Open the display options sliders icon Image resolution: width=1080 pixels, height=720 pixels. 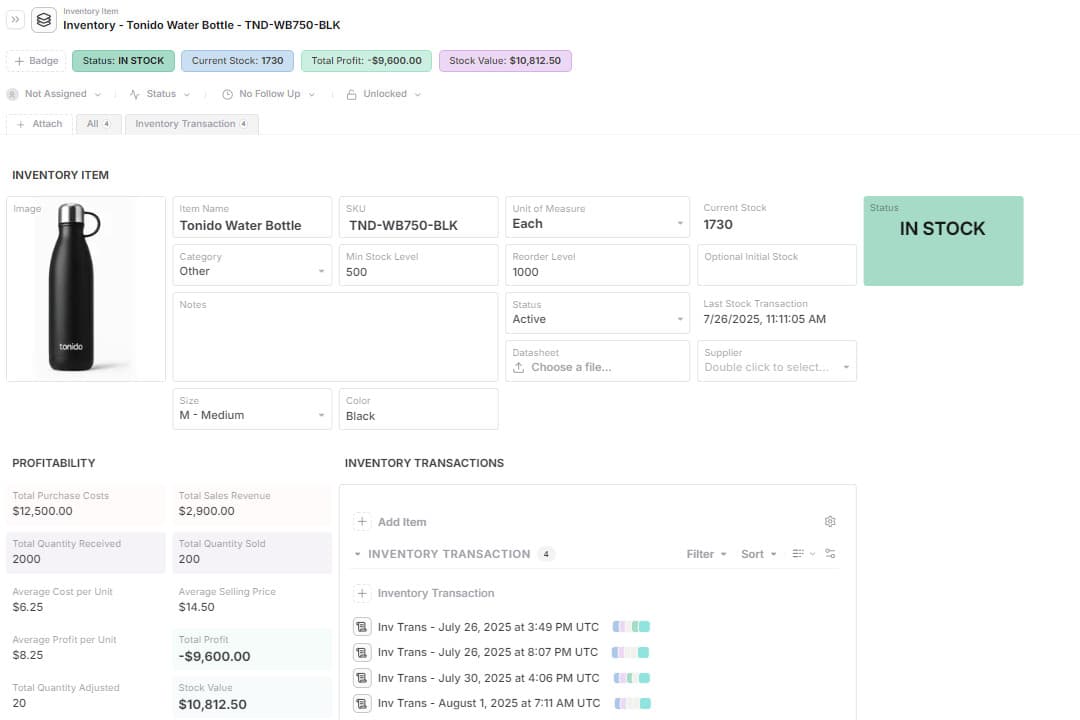[x=829, y=554]
